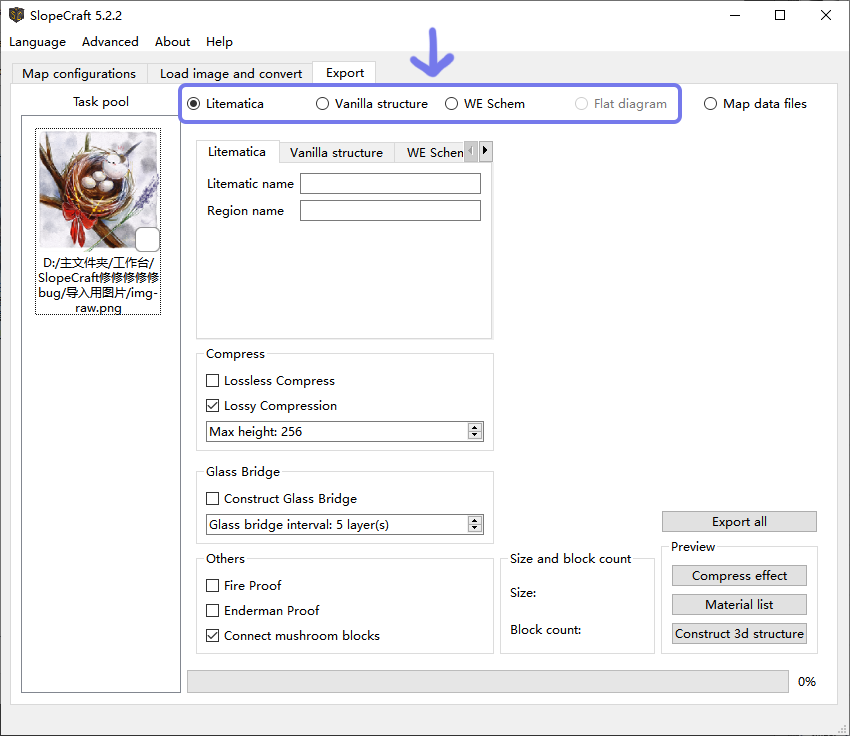The width and height of the screenshot is (850, 736).
Task: Check the Fire Proof option
Action: [x=212, y=586]
